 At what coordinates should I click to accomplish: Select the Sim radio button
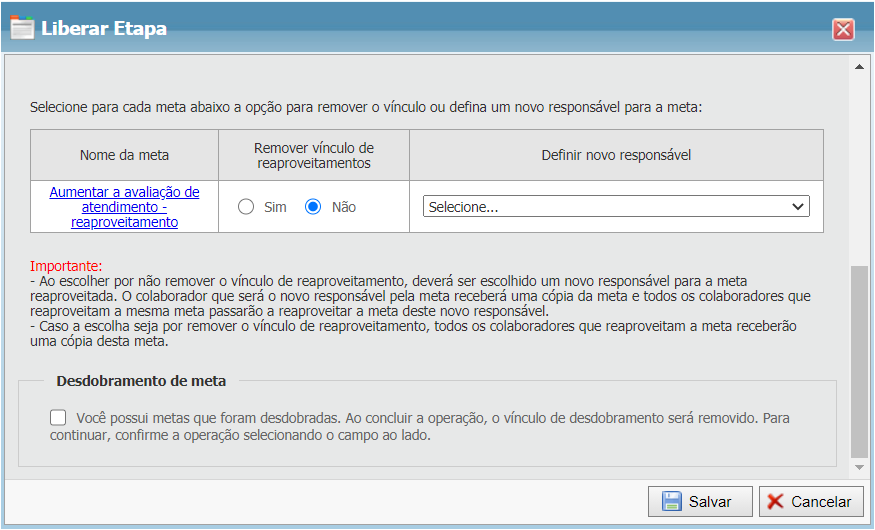click(x=246, y=207)
